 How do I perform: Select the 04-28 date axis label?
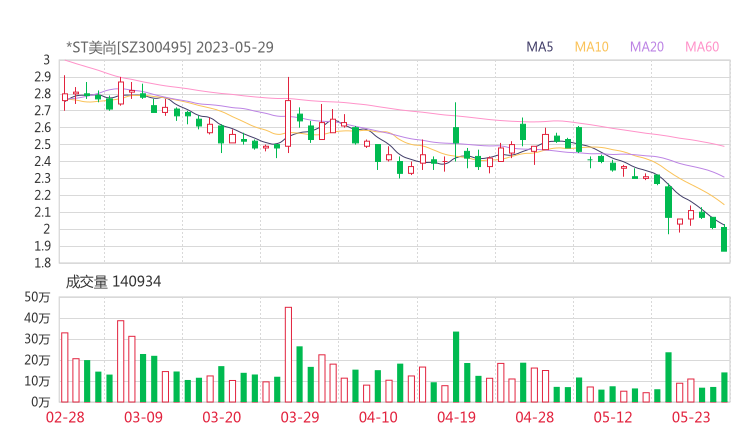[533, 417]
